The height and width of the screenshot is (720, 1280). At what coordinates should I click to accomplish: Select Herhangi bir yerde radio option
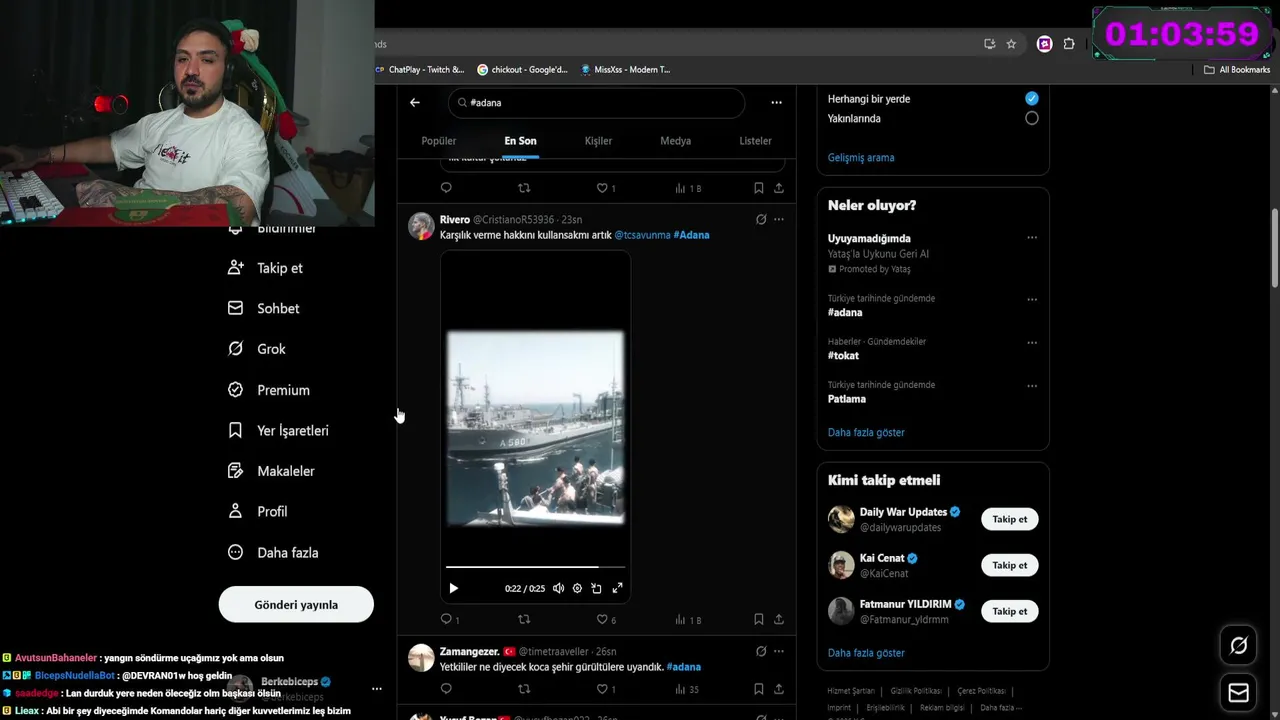[x=1031, y=98]
